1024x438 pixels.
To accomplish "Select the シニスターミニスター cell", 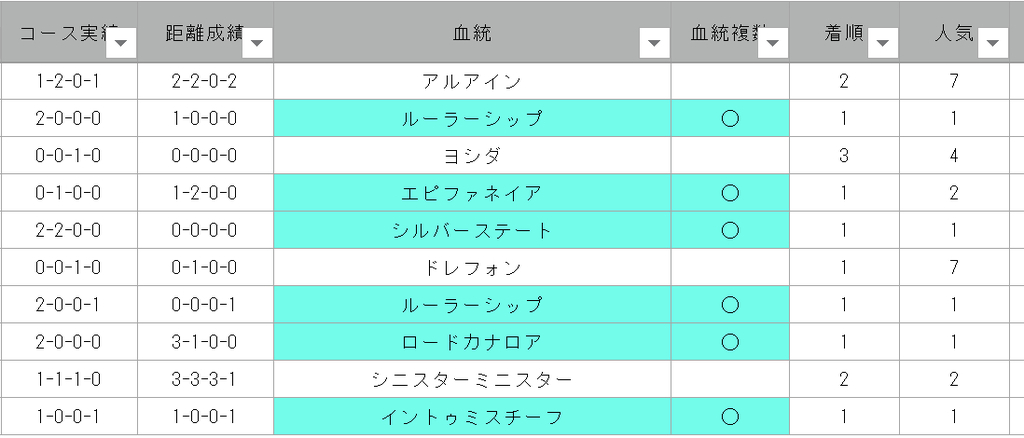I will 472,379.
